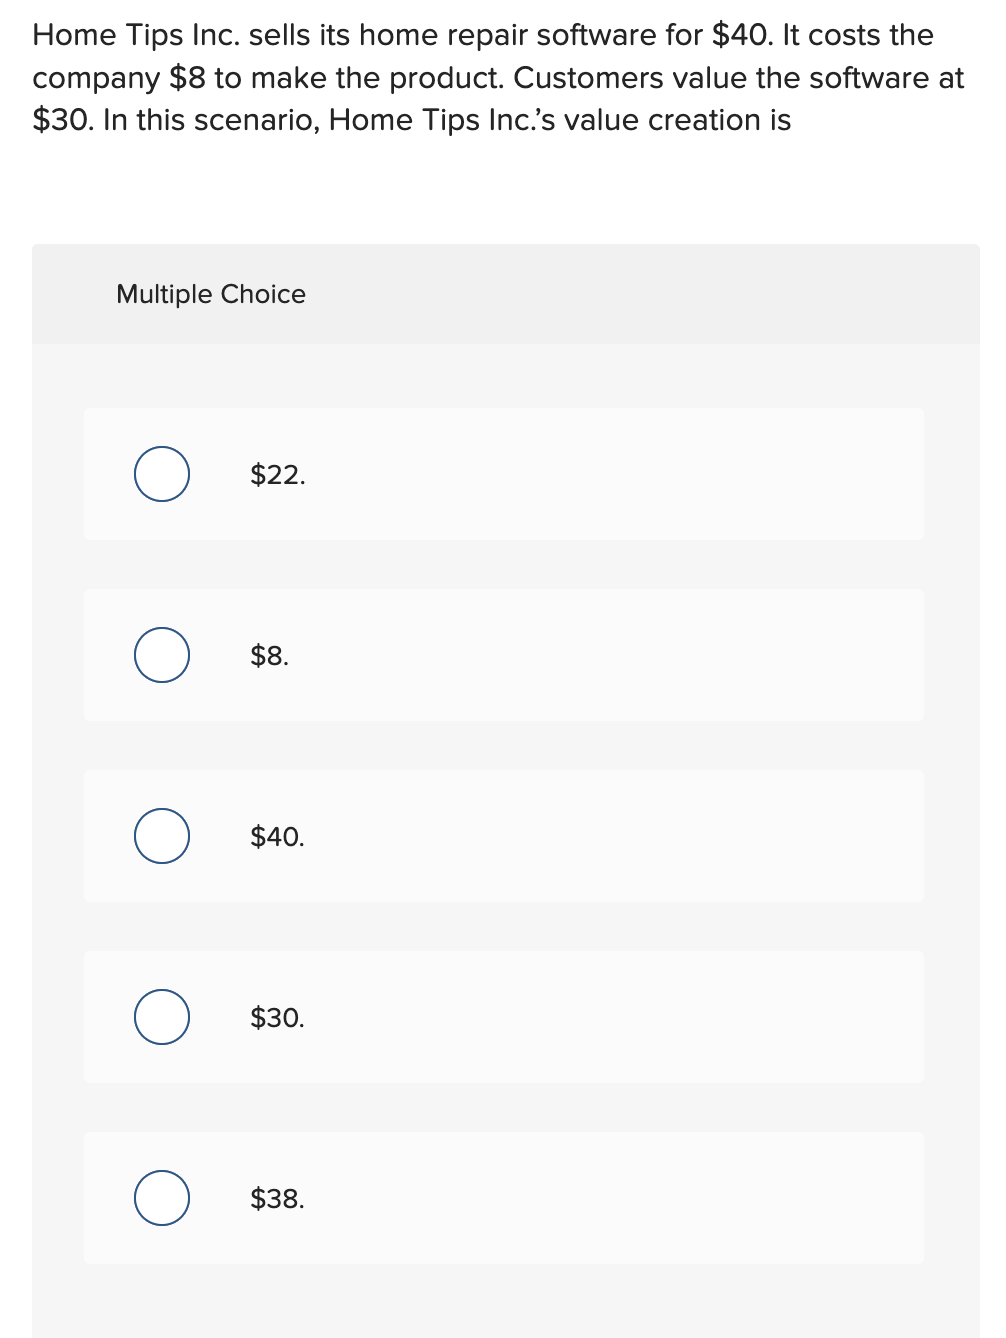Select the $38 radio button
The image size is (1006, 1338).
162,1198
